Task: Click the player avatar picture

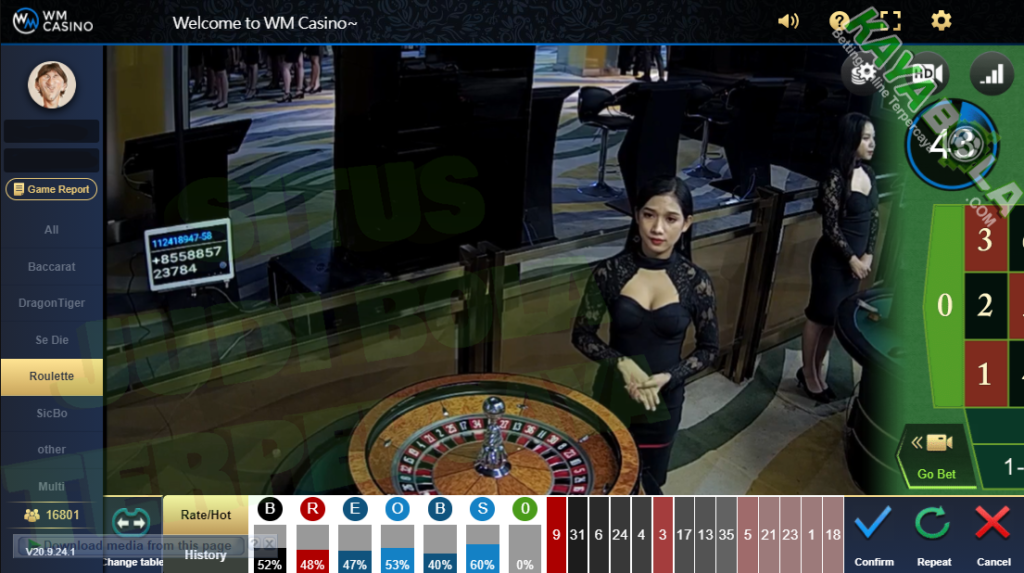Action: click(x=50, y=85)
